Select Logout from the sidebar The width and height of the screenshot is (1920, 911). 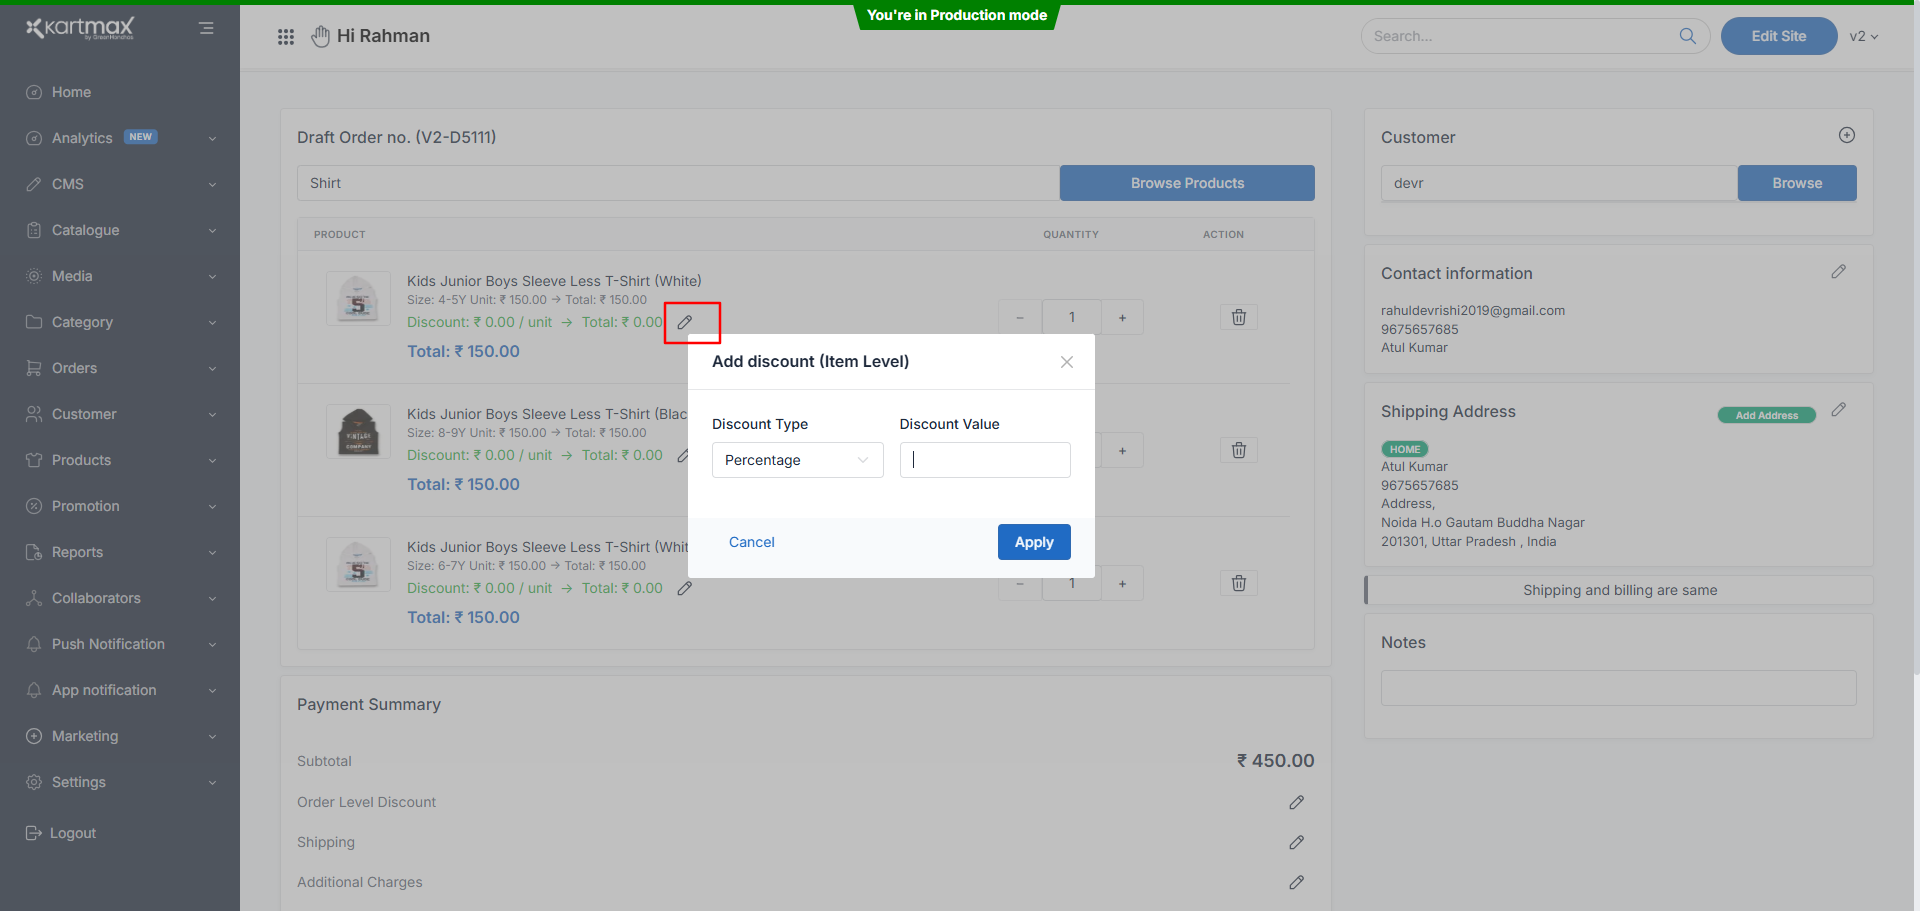coord(72,833)
